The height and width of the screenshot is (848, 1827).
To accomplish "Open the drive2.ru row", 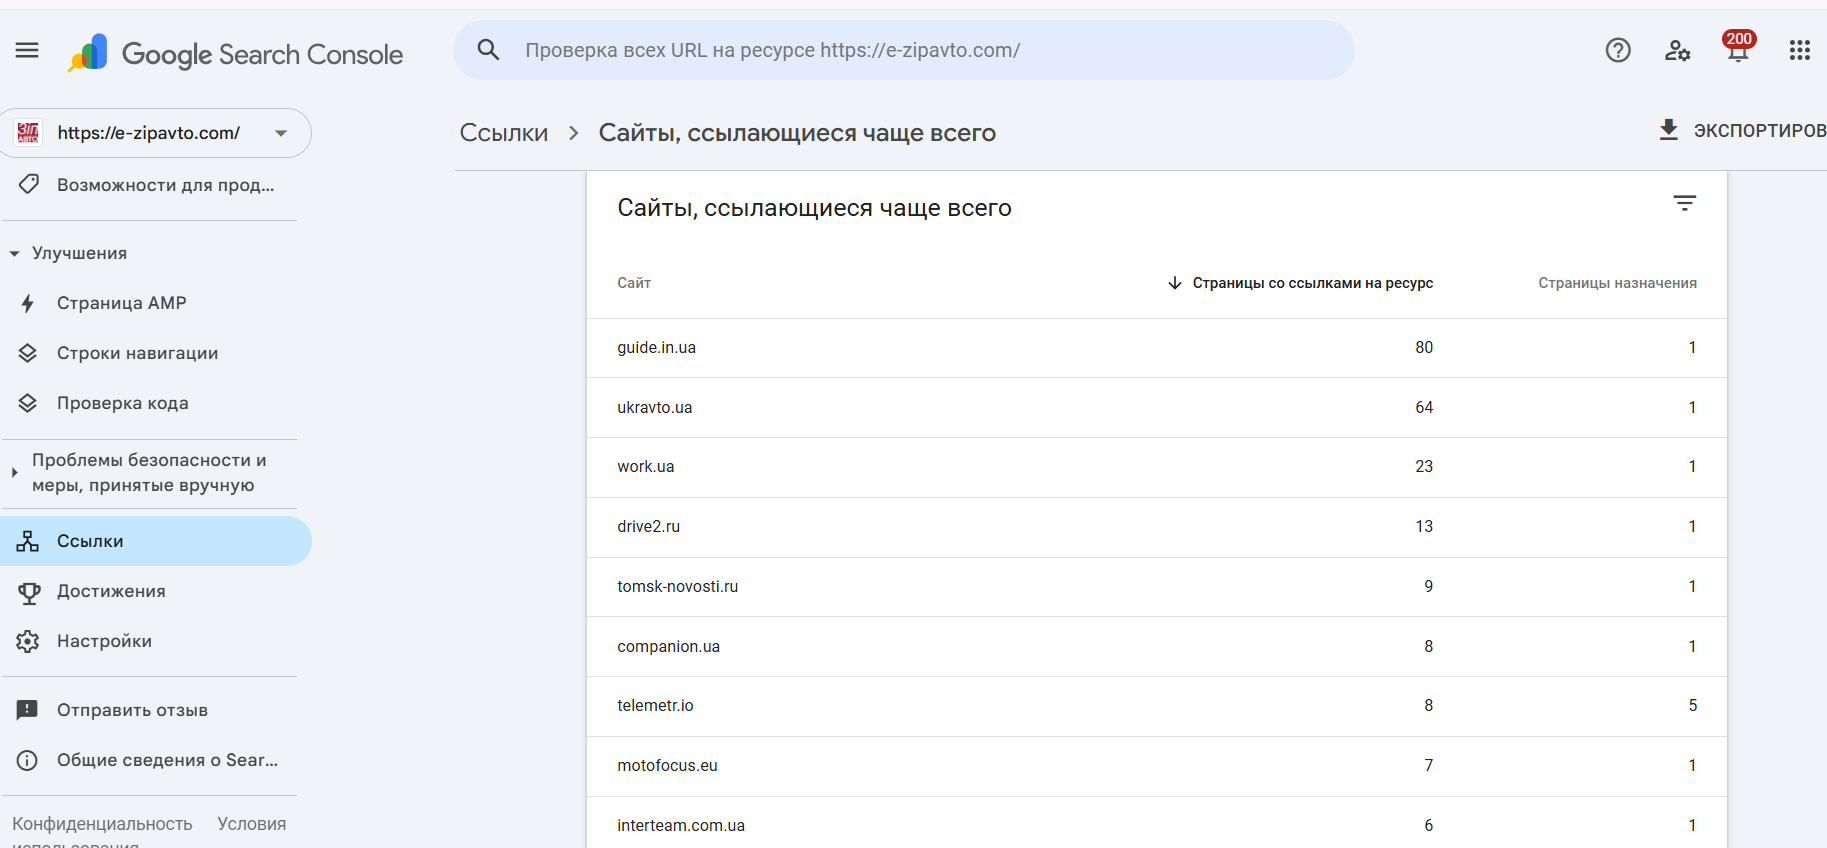I will click(x=1156, y=527).
